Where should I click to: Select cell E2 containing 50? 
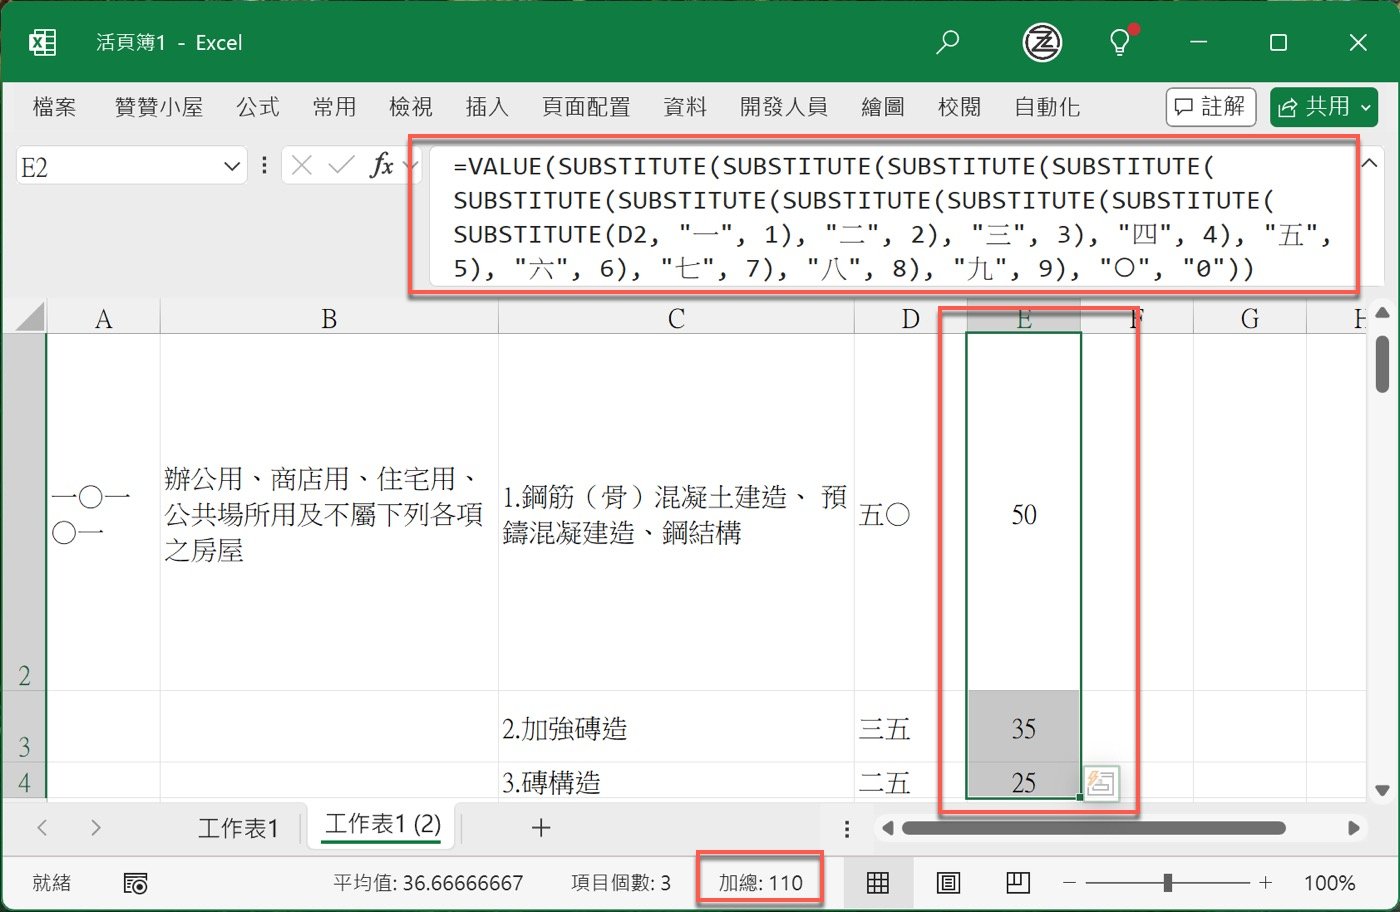tap(1024, 512)
